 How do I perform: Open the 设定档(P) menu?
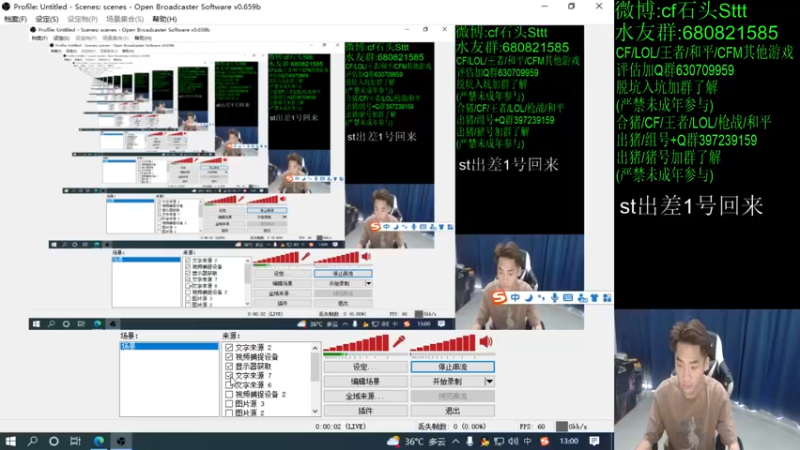[82, 19]
